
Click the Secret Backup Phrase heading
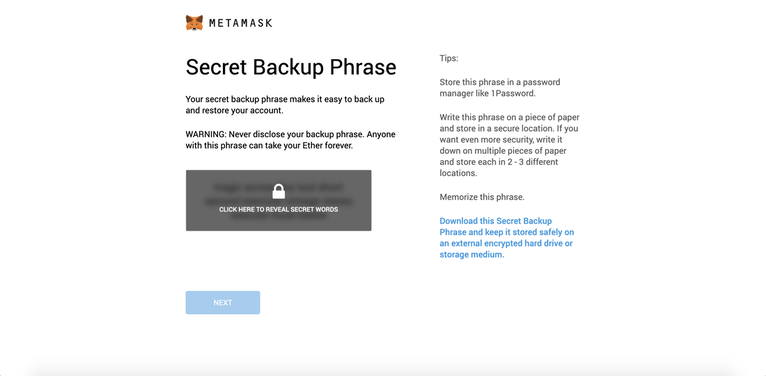point(291,67)
